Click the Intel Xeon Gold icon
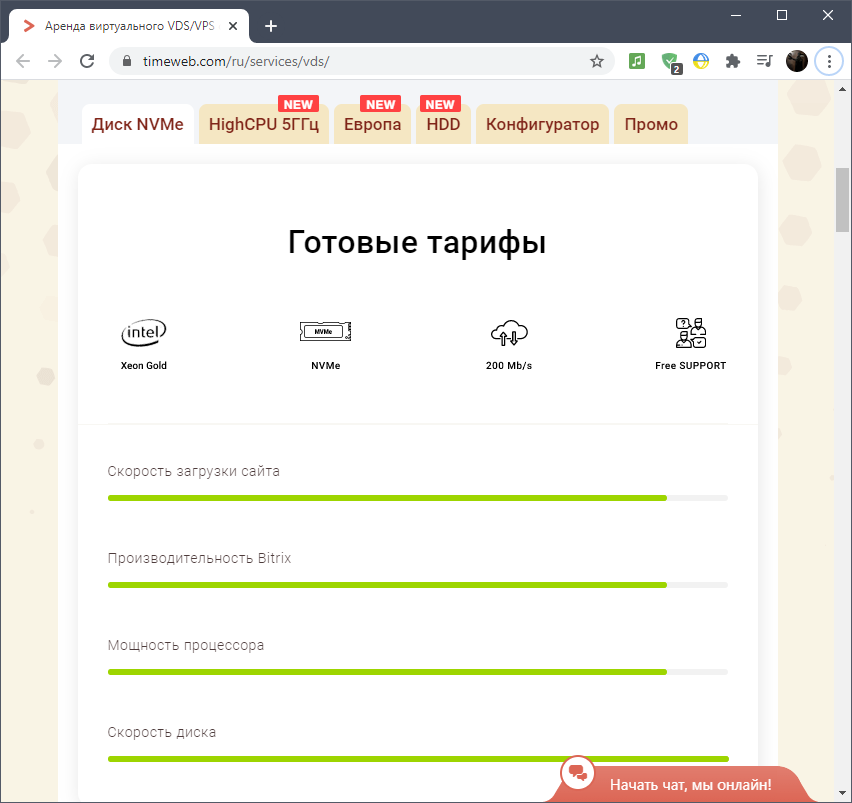 pos(144,332)
